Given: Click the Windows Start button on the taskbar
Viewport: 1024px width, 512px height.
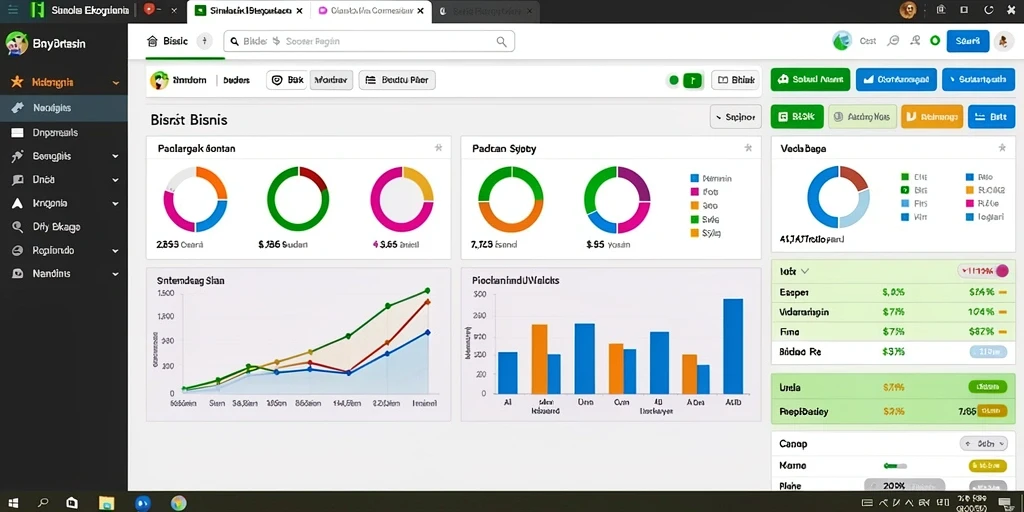Looking at the screenshot, I should coord(12,503).
